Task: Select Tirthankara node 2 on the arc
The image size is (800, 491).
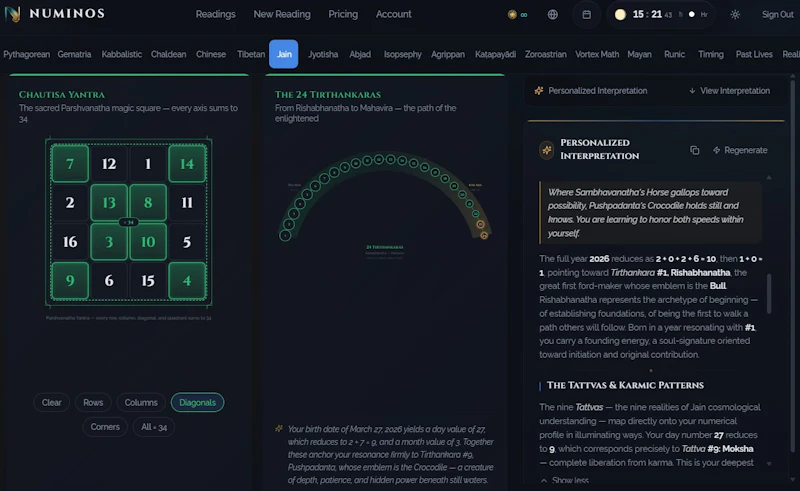Action: point(289,224)
